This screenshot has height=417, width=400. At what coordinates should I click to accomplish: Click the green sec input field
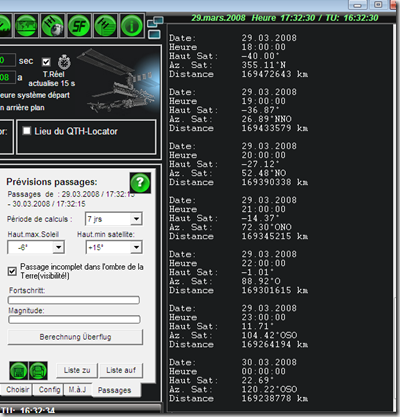tap(7, 60)
